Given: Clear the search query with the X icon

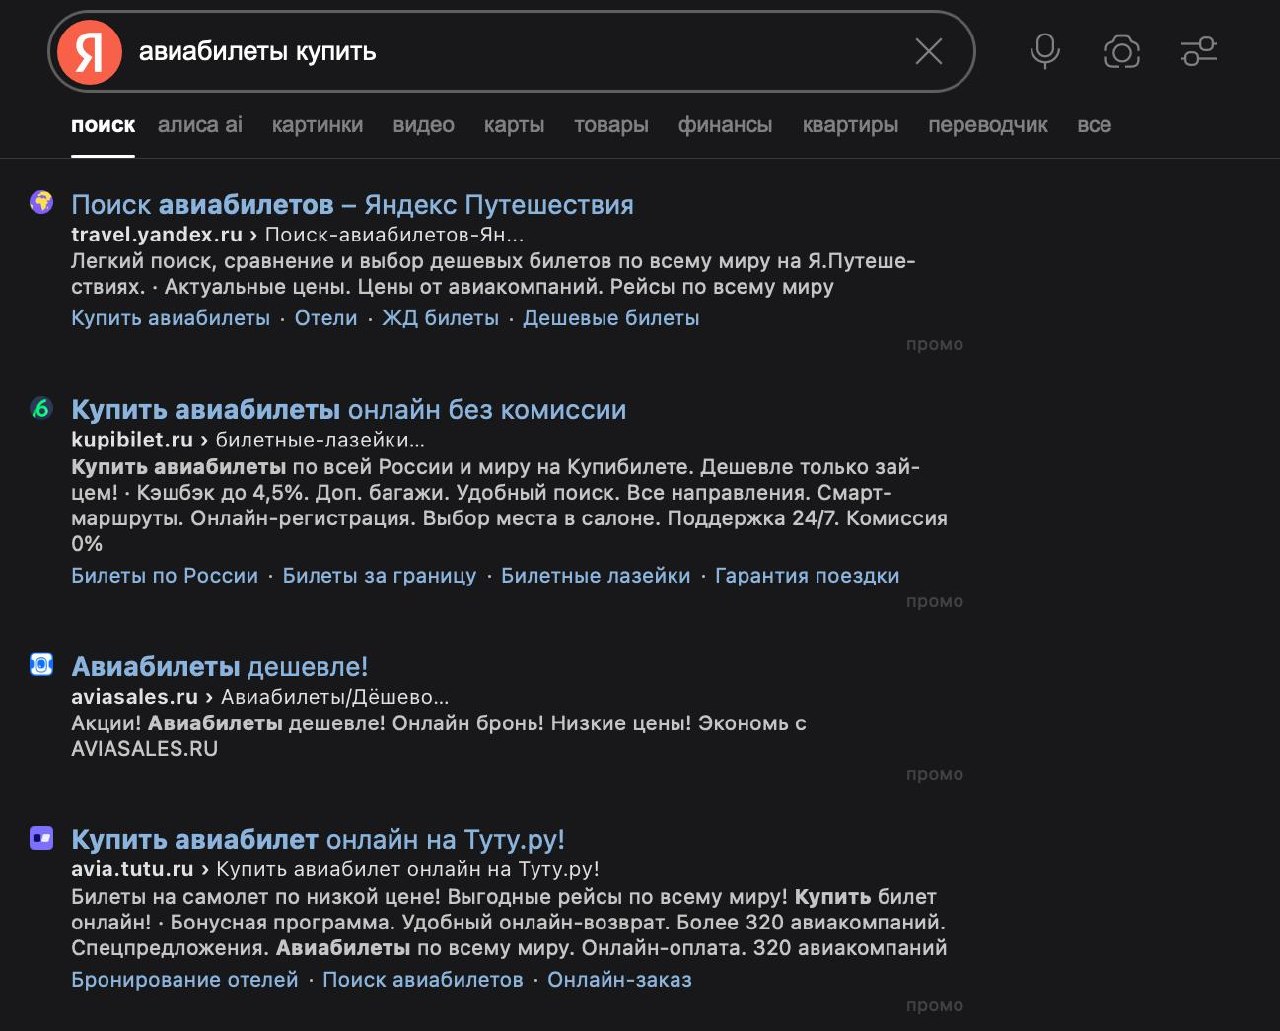Looking at the screenshot, I should click(x=927, y=51).
